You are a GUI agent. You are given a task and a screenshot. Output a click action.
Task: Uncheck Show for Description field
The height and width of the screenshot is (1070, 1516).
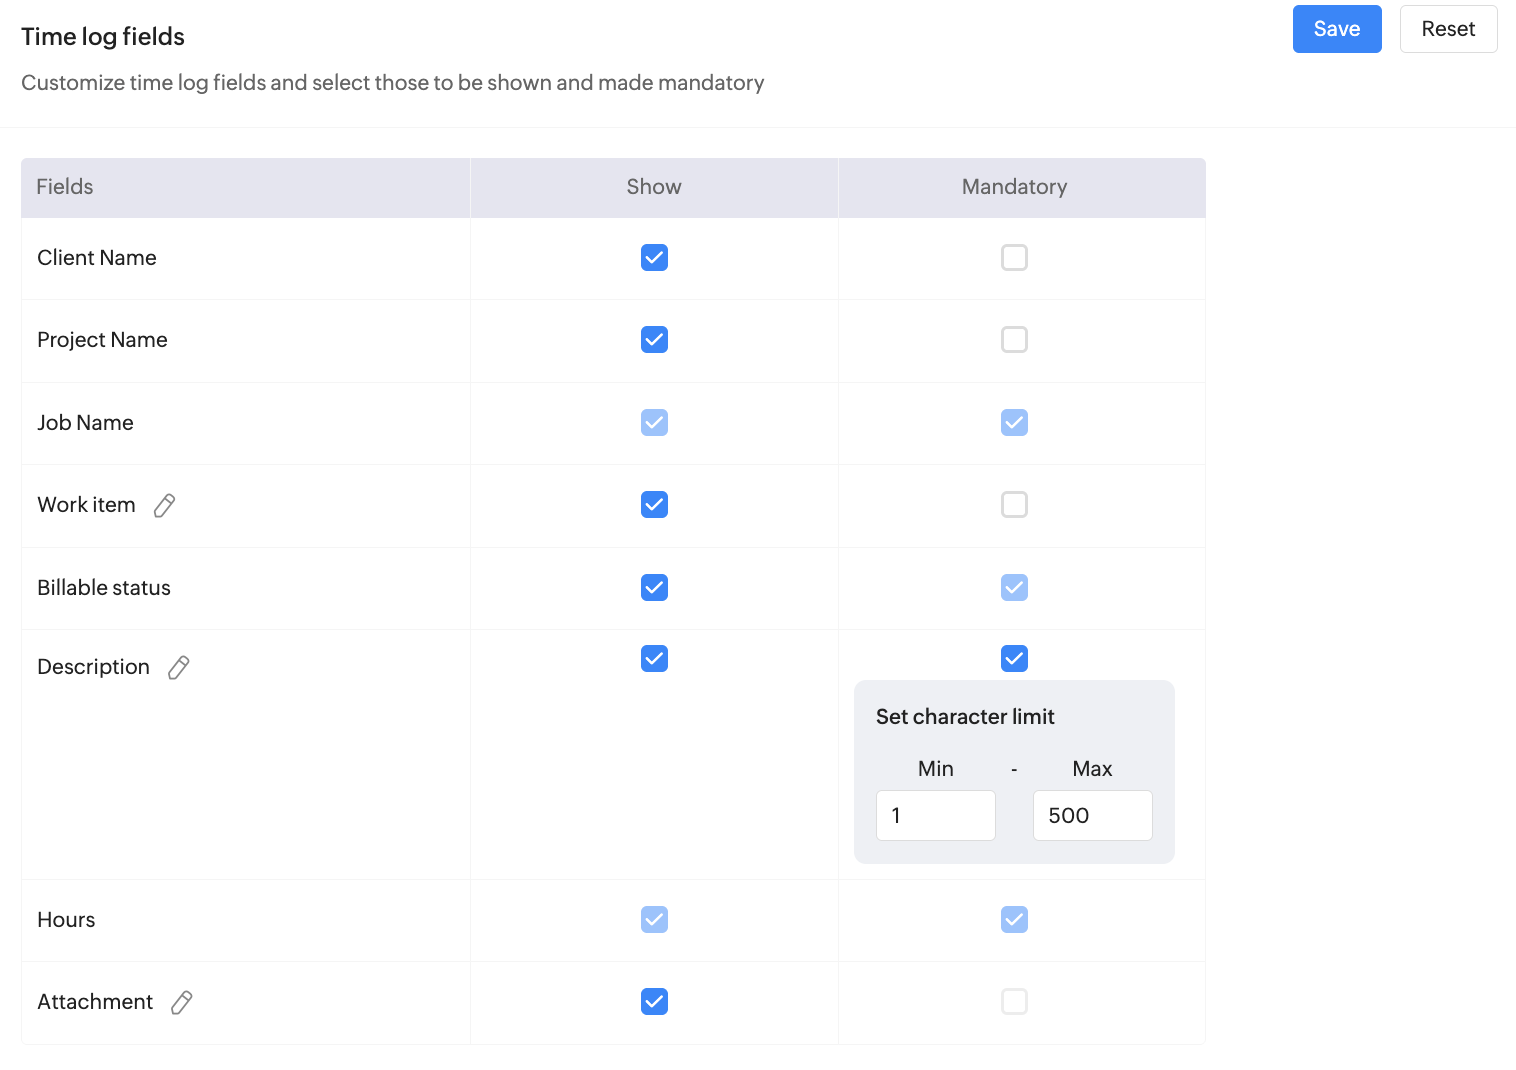(x=654, y=659)
